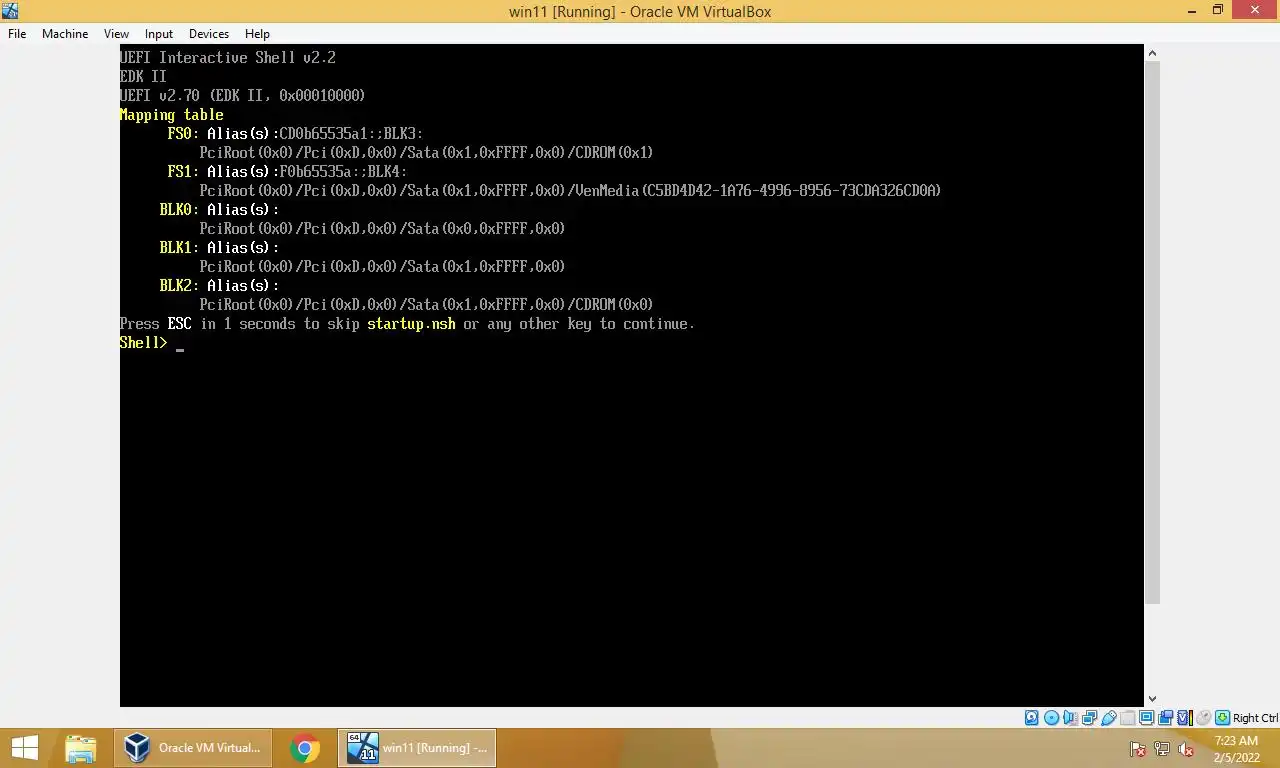Click the audio status icon in VM status bar
The image size is (1280, 768).
[x=1070, y=718]
